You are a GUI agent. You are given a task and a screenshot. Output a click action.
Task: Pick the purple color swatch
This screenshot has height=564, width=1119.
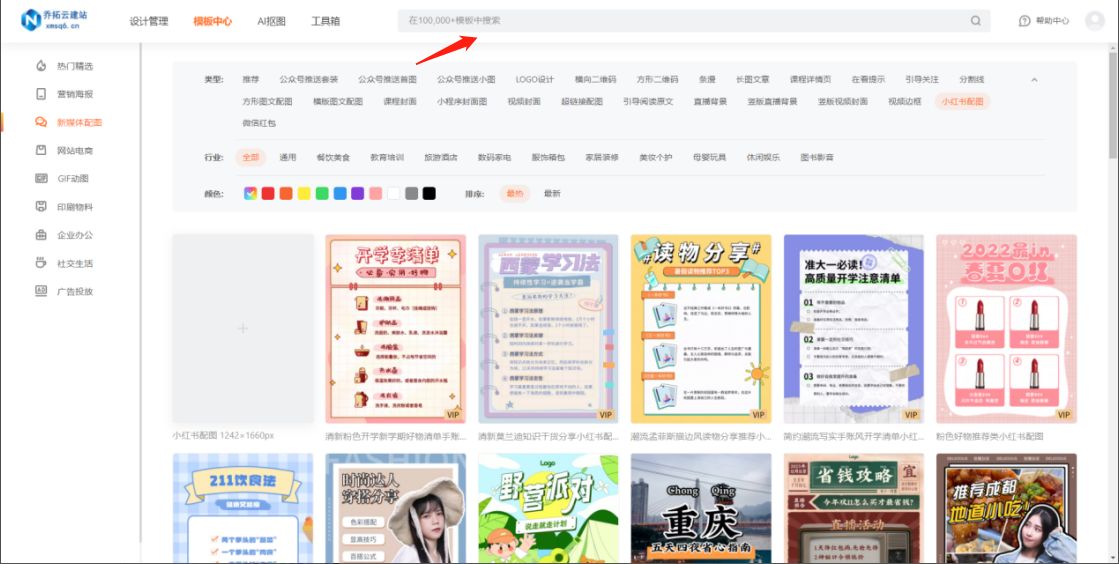coord(358,193)
